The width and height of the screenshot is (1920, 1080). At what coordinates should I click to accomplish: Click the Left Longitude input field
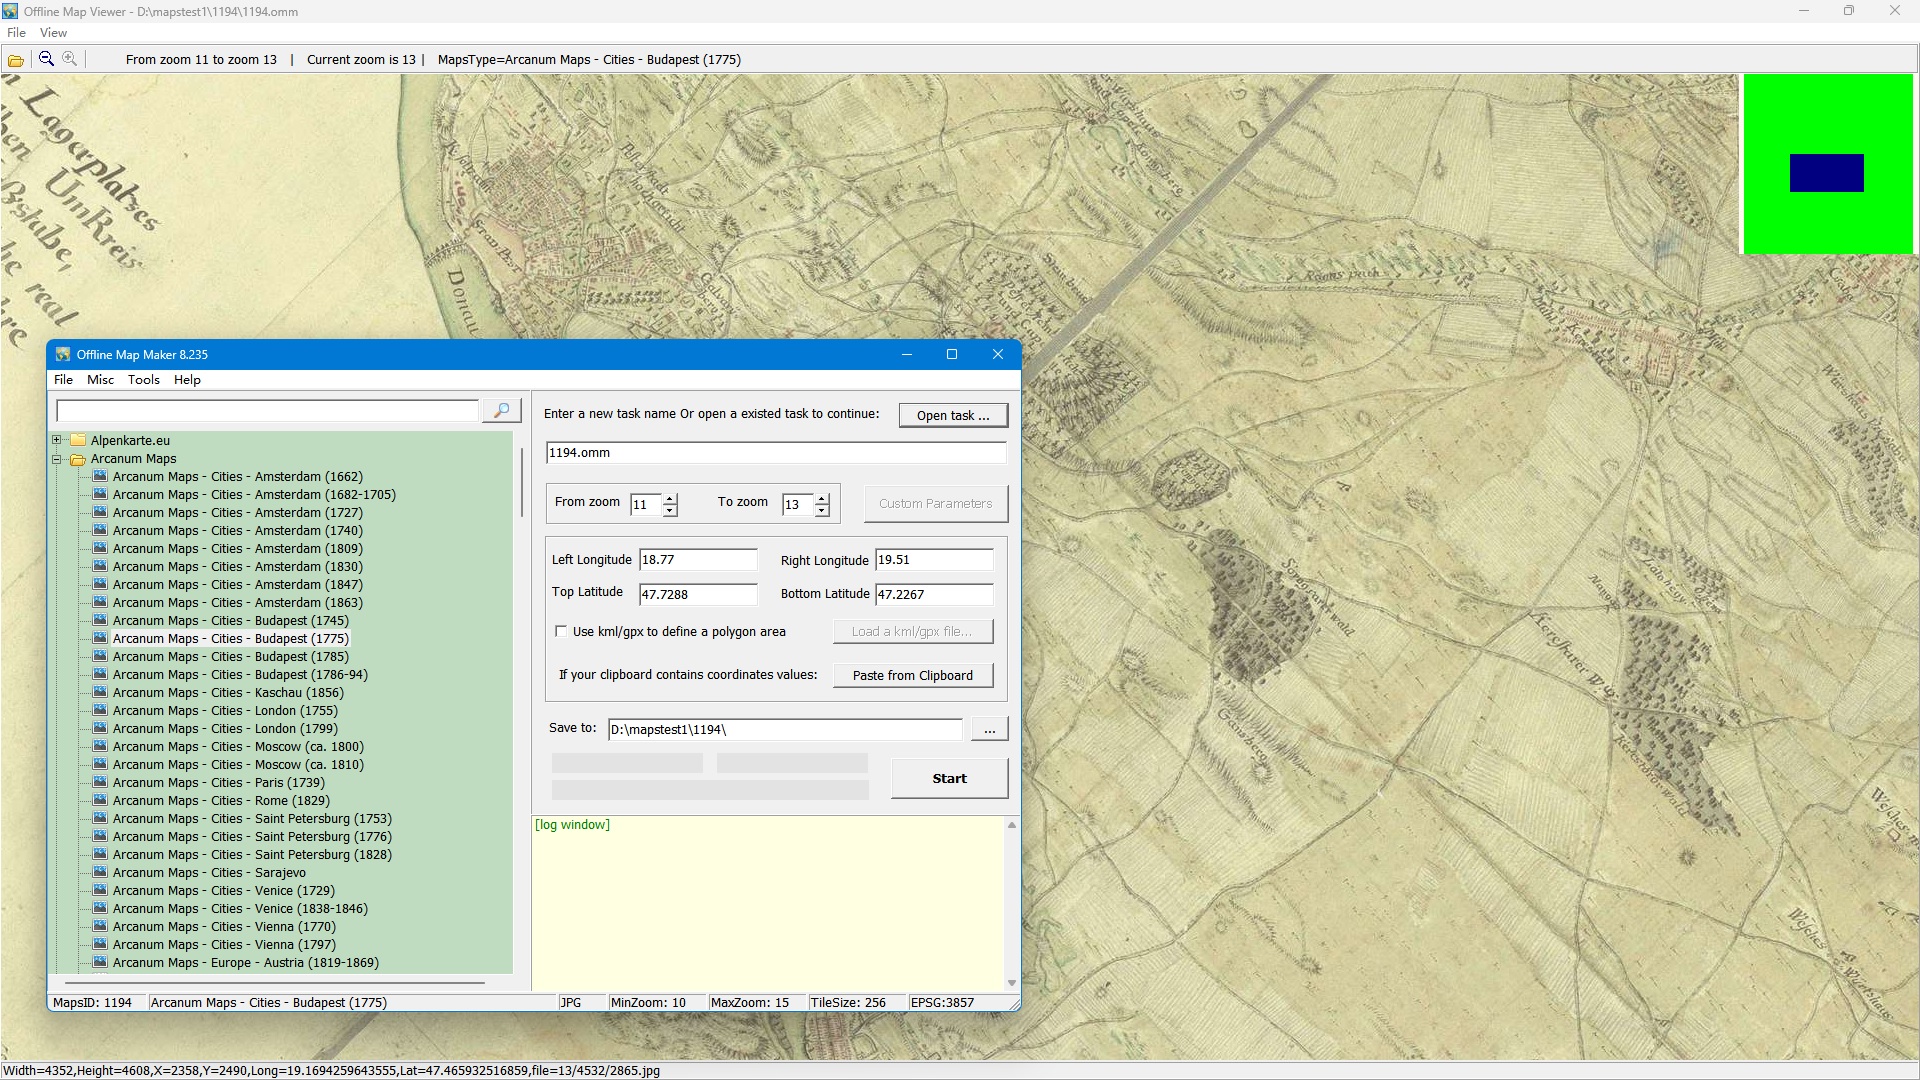tap(698, 560)
